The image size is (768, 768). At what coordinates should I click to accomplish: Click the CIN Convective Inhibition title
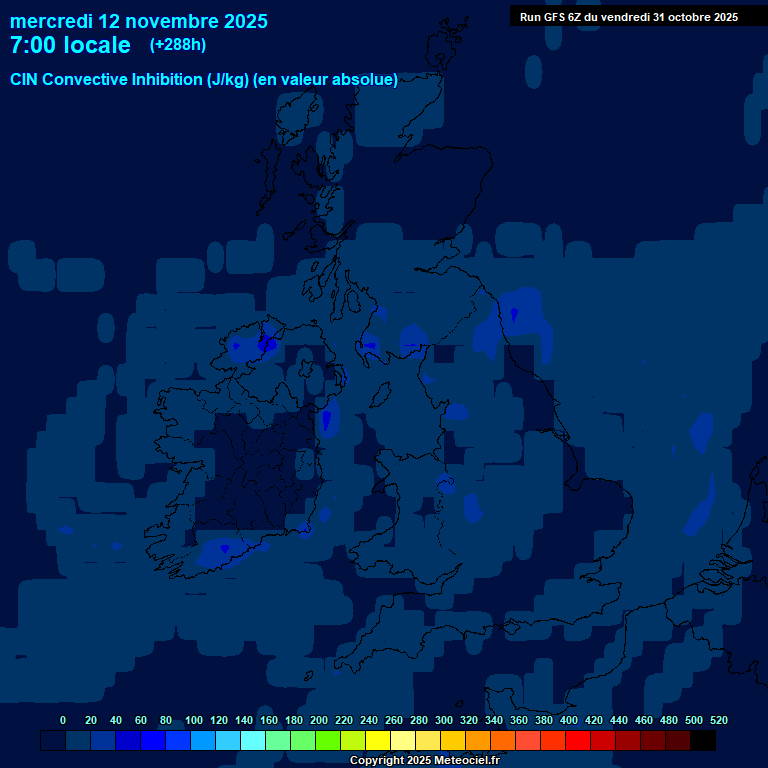coord(204,80)
